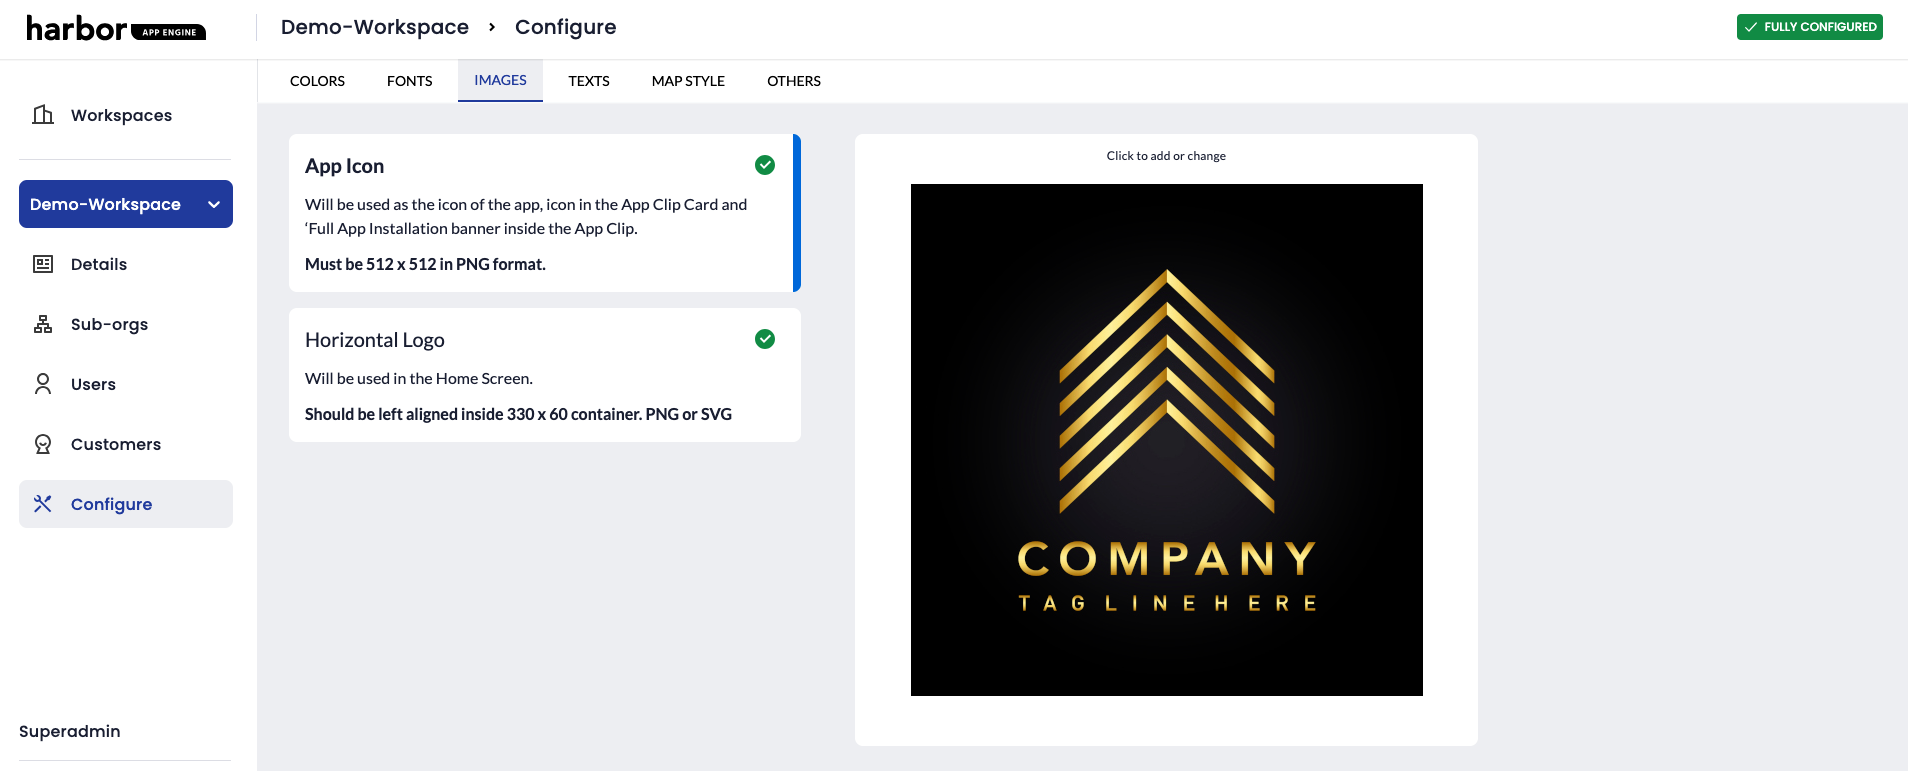Expand the Demo-Workspace dropdown chevron
The image size is (1908, 771).
pyautogui.click(x=214, y=204)
